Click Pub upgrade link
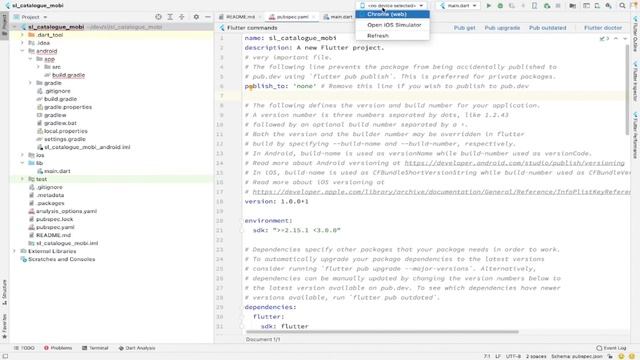 coord(502,28)
